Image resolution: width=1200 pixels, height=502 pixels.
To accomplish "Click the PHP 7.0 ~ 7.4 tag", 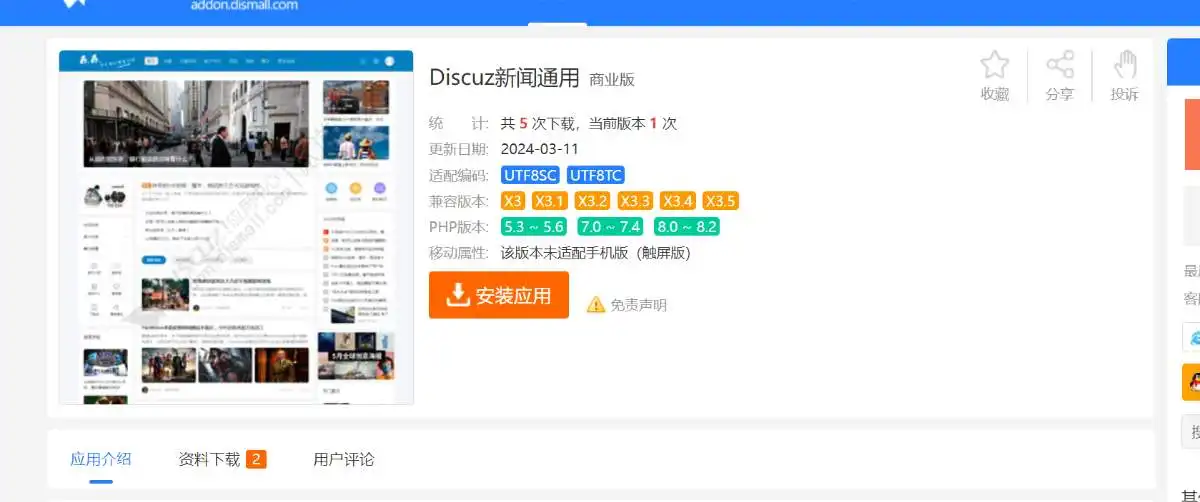I will coord(610,227).
